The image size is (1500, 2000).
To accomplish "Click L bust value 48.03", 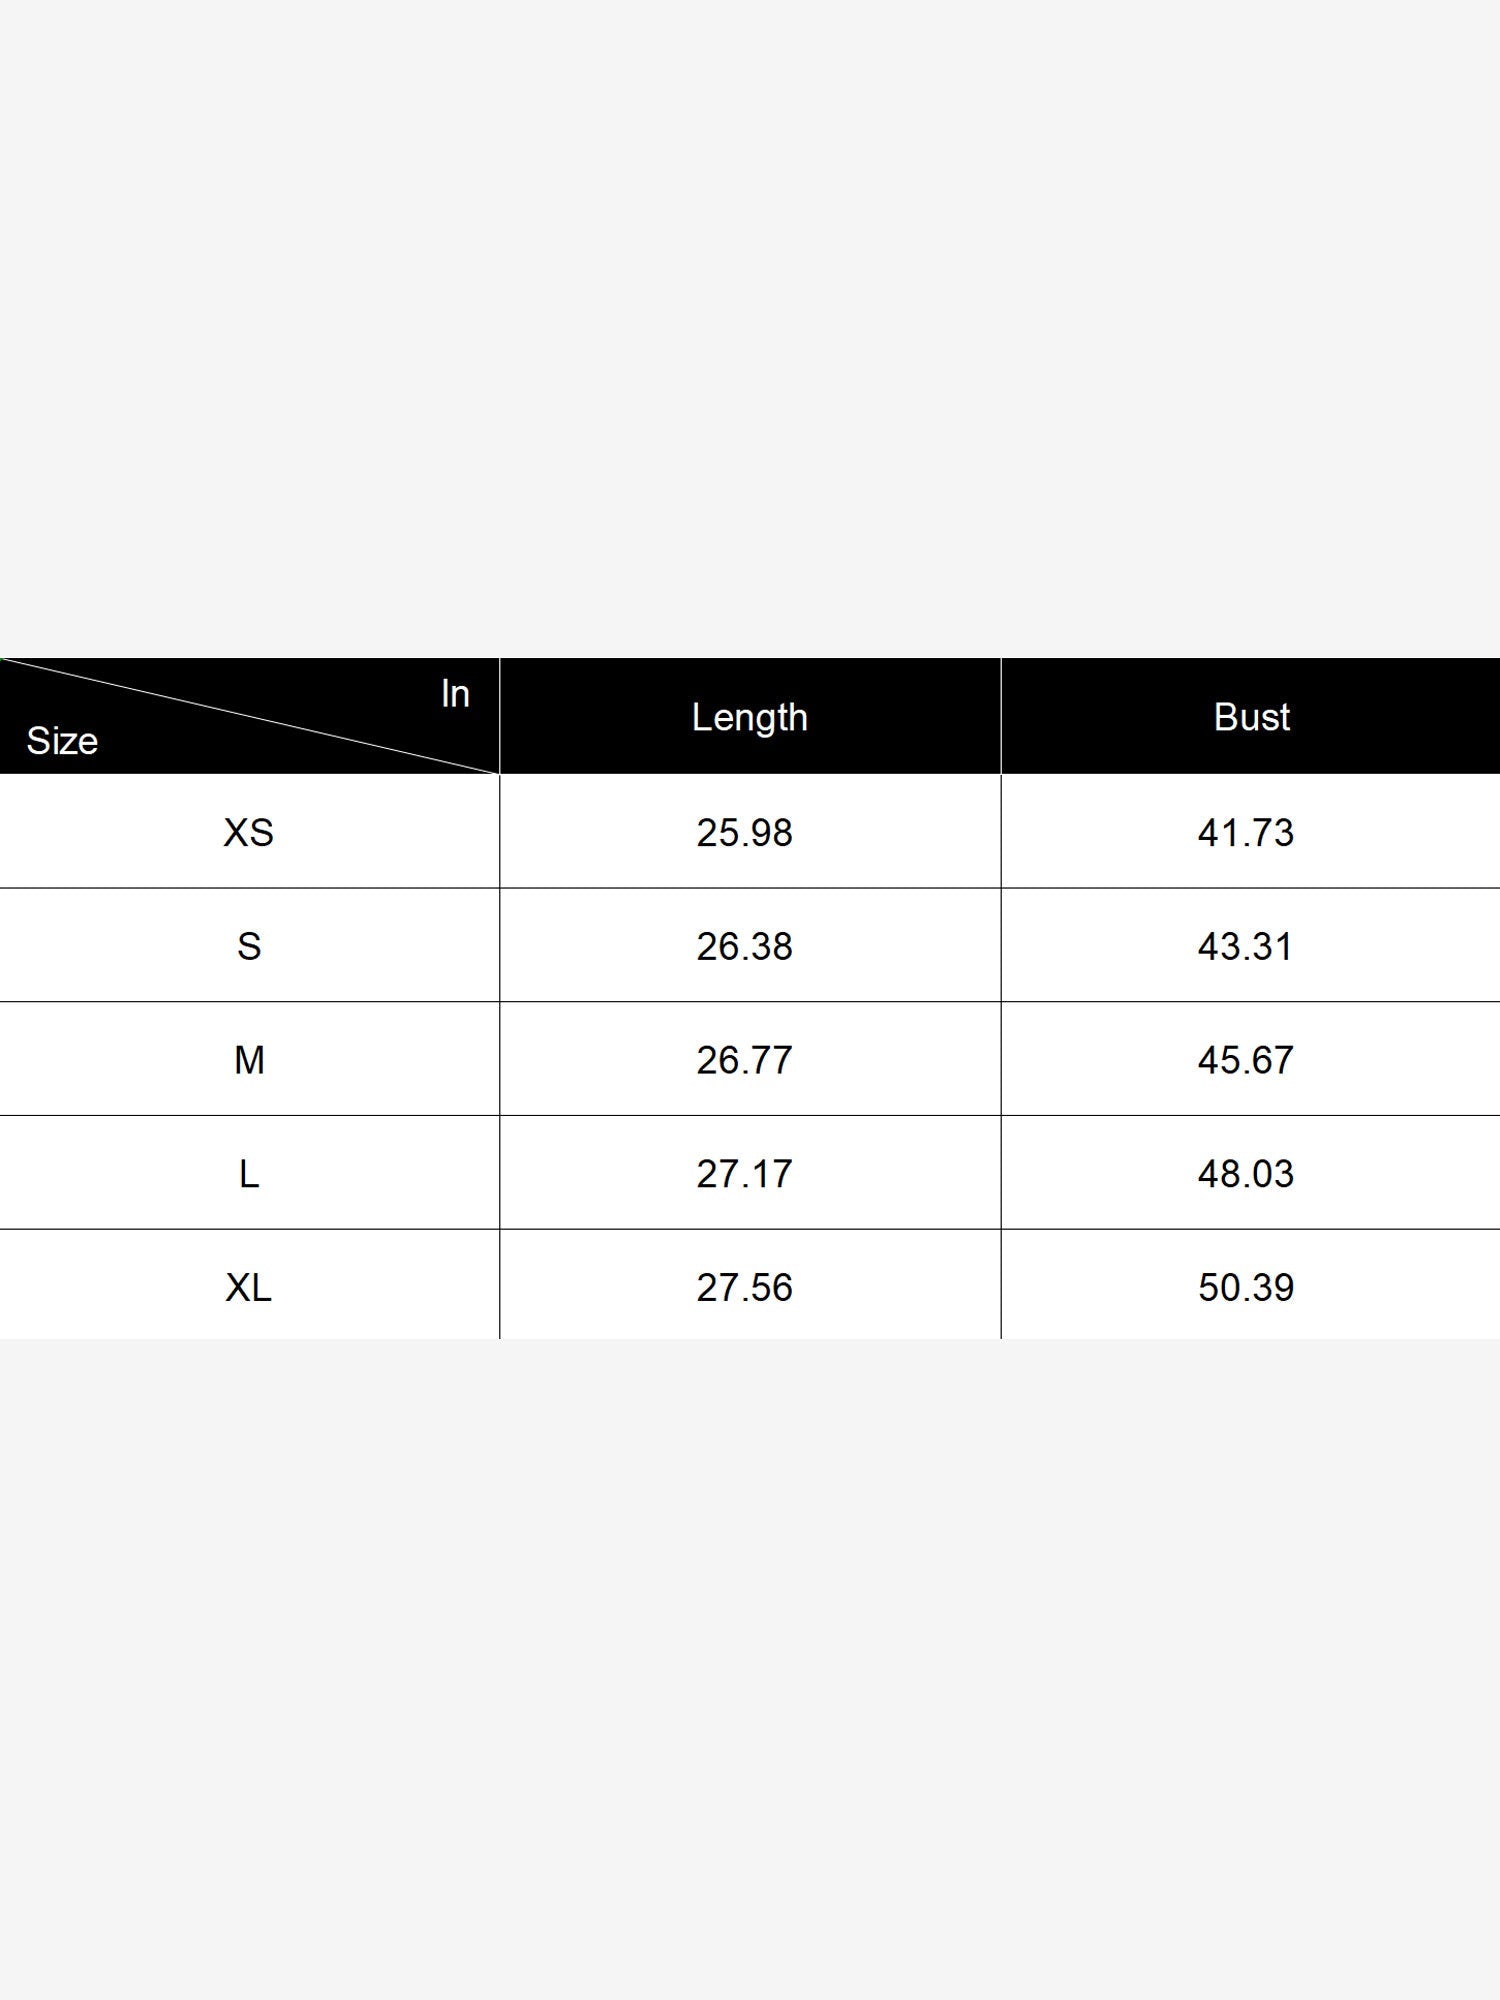I will 1246,1173.
